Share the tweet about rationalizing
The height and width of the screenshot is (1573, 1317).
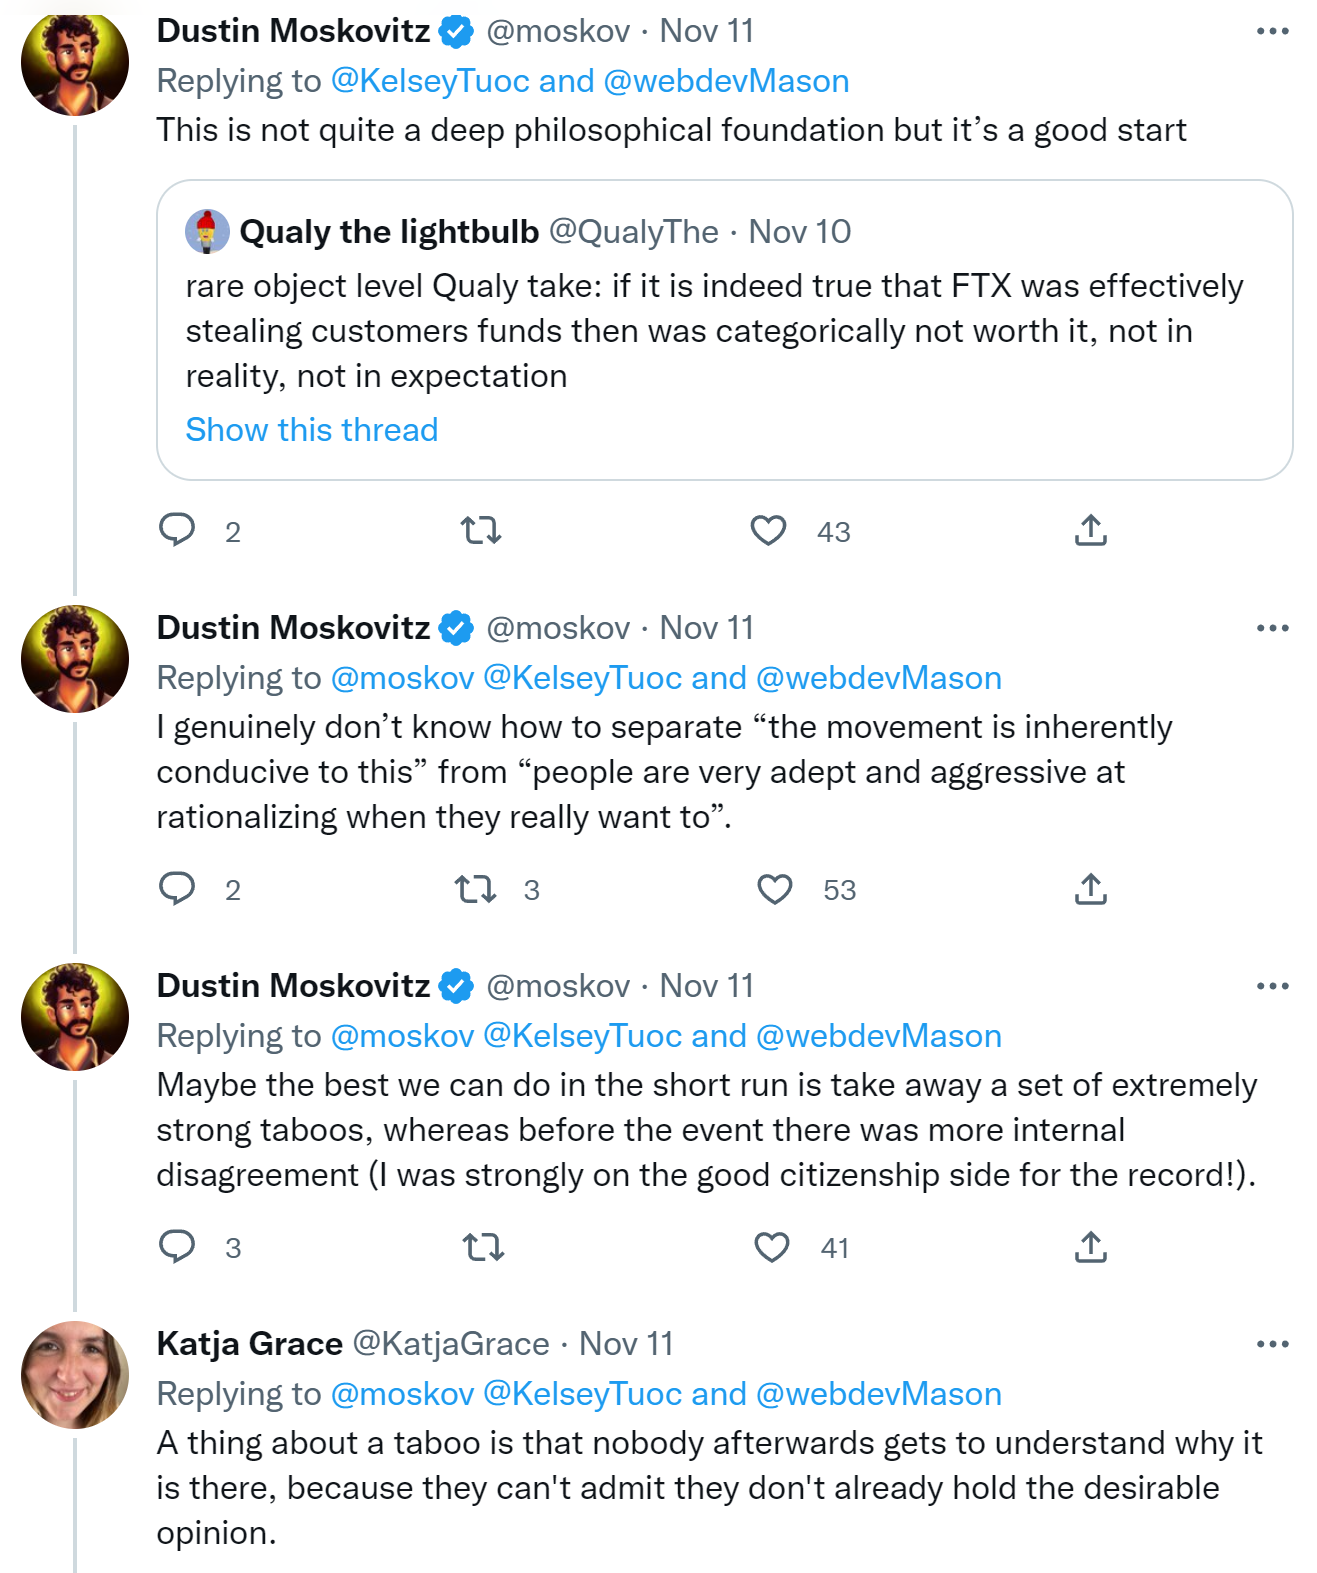[1090, 889]
